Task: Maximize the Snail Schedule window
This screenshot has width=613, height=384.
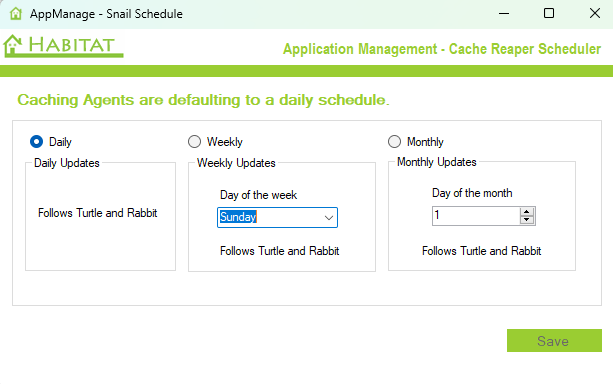Action: 549,14
